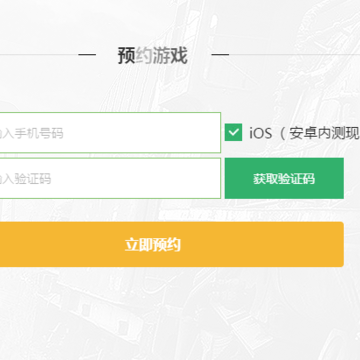The image size is (360, 360).
Task: Click the gray background image below 立即预约
Action: tap(180, 313)
